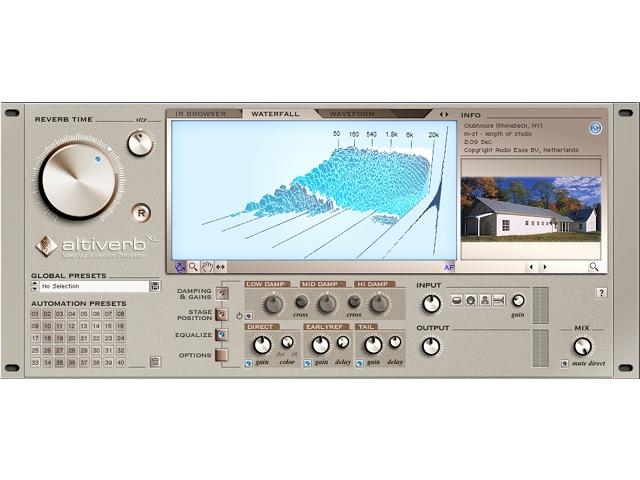Select automation preset 20
640x480 pixels.
click(x=72, y=338)
